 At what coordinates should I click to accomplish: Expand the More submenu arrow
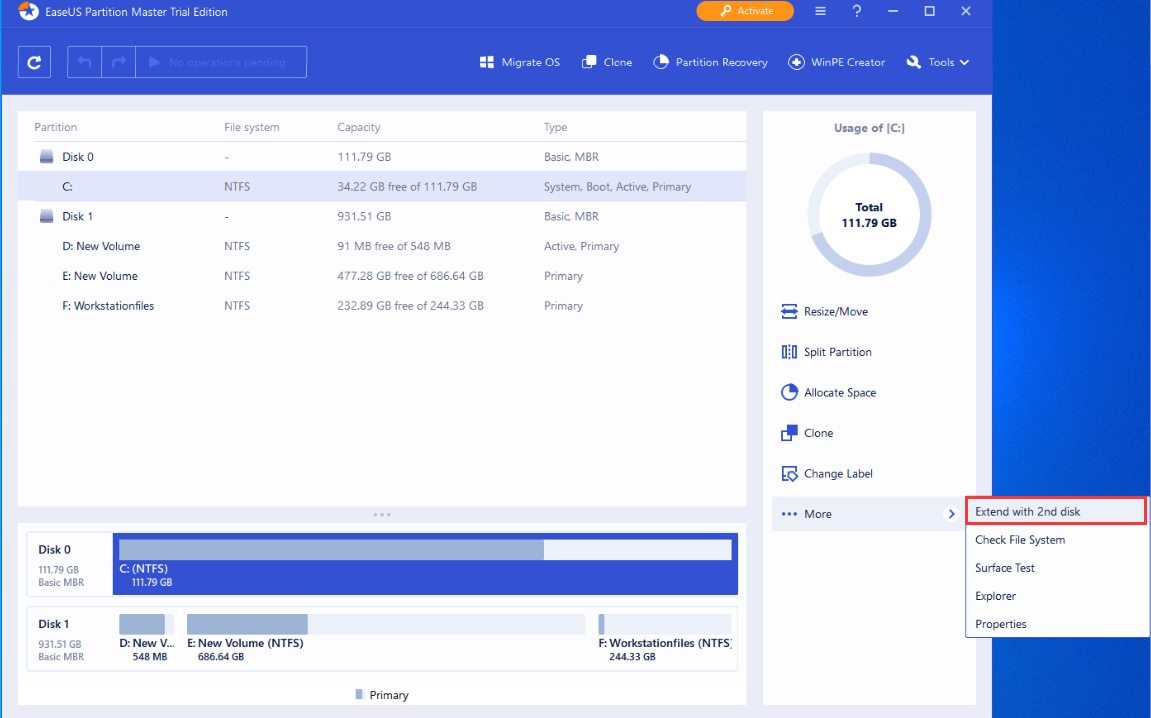pos(950,514)
